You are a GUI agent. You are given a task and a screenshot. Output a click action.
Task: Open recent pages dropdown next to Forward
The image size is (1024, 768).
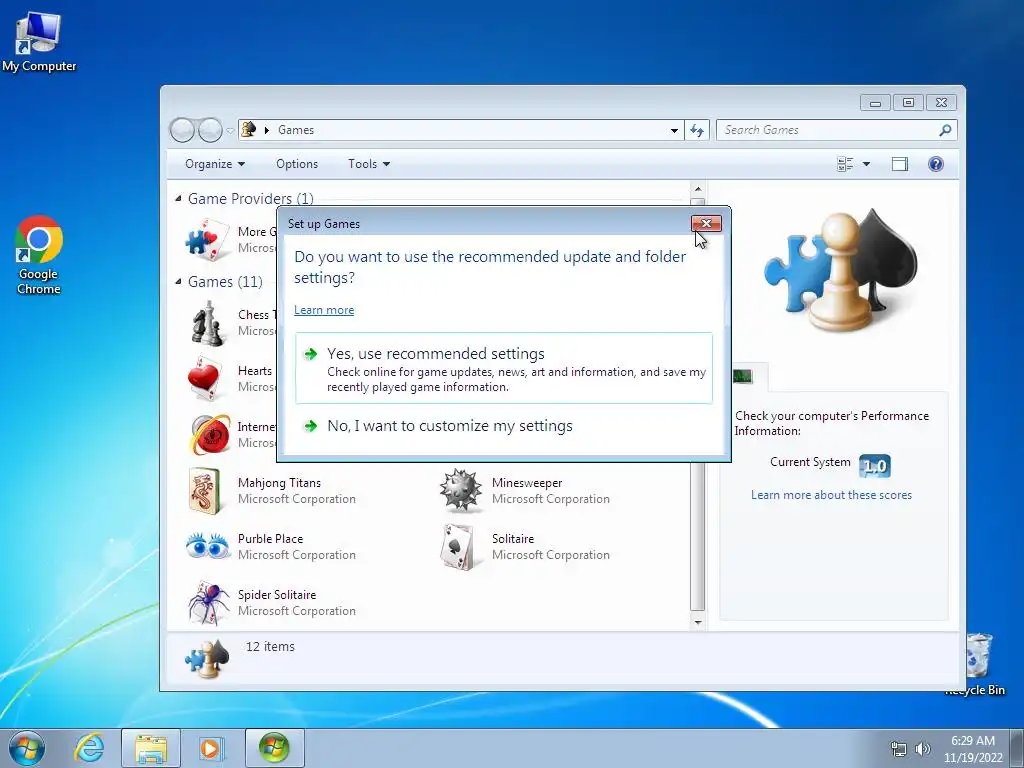coord(230,131)
